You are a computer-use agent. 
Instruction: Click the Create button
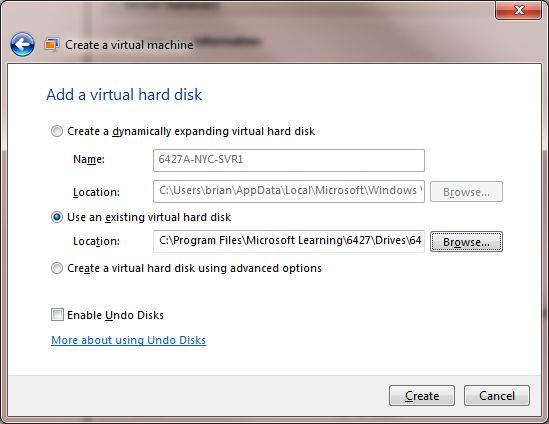coord(422,396)
